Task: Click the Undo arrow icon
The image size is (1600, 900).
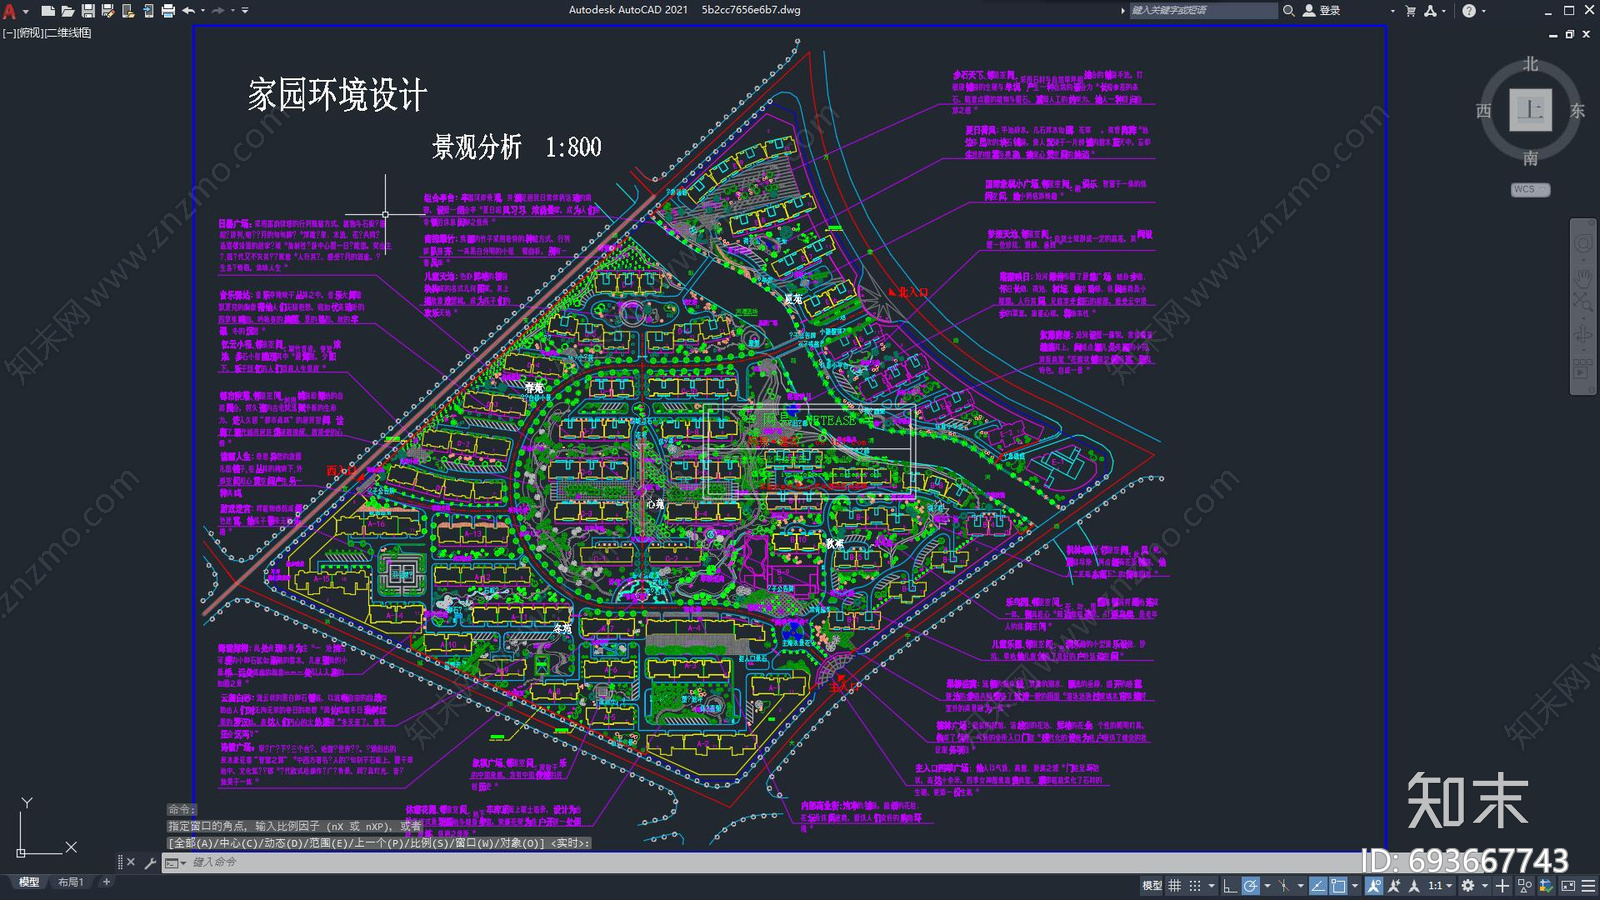Action: click(188, 9)
